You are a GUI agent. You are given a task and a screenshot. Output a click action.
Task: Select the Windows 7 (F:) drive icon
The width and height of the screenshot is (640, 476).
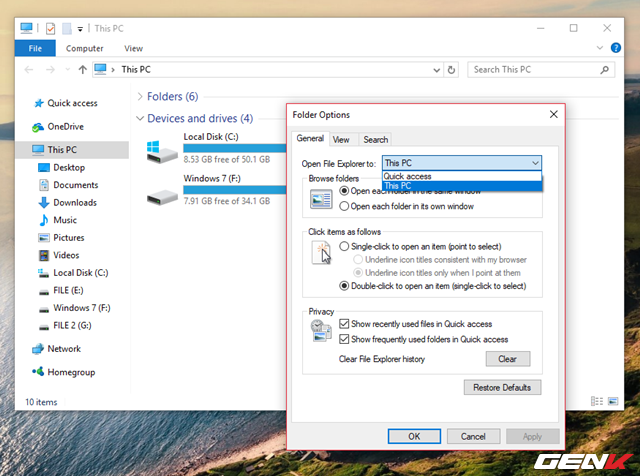click(x=162, y=198)
